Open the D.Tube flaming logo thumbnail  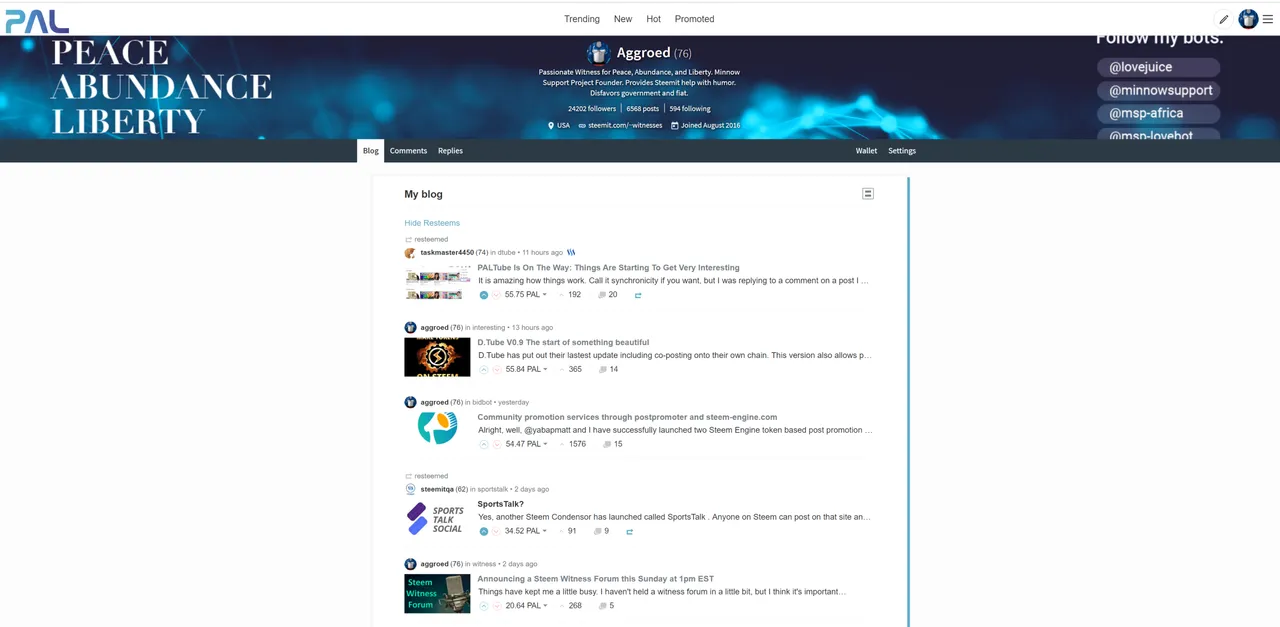click(x=437, y=357)
